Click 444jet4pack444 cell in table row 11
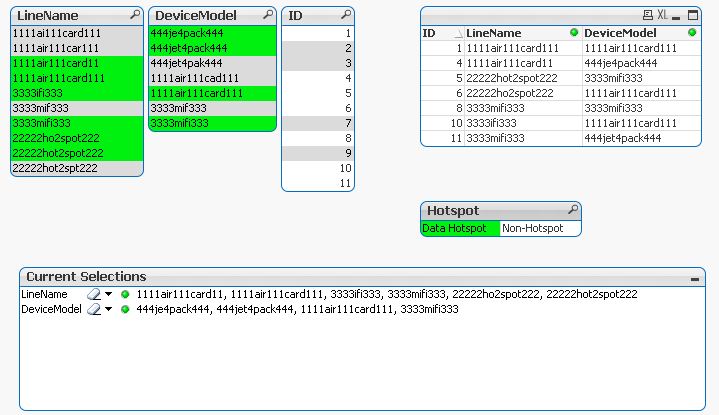Screen dimensions: 719x415 pos(642,138)
